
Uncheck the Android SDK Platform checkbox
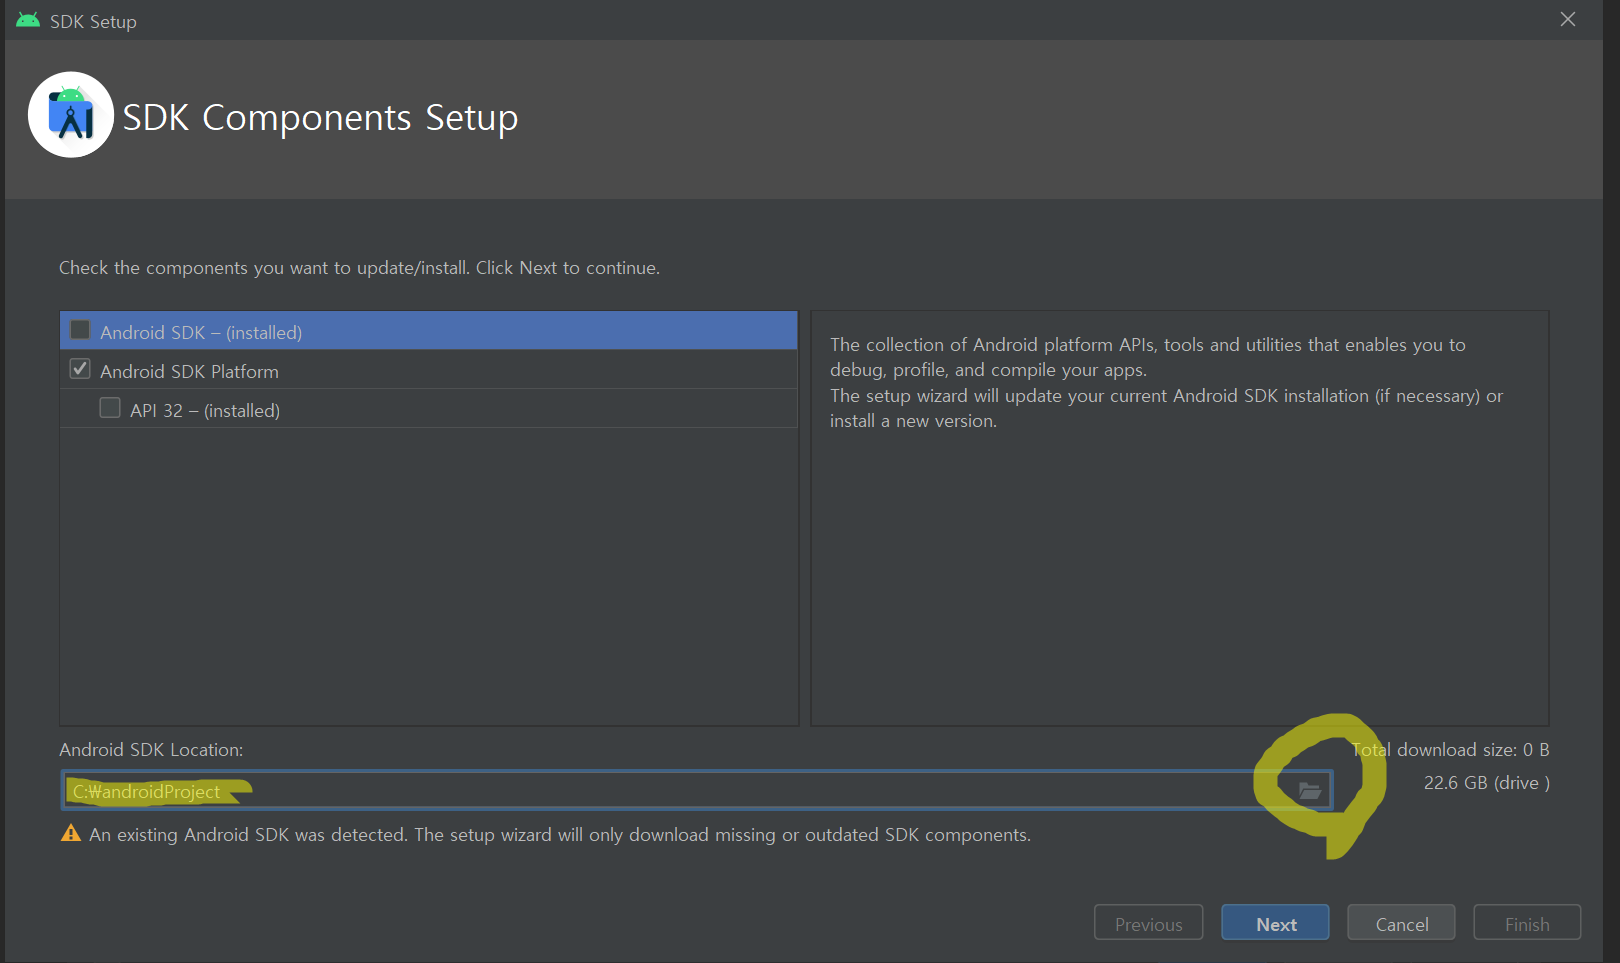tap(80, 369)
